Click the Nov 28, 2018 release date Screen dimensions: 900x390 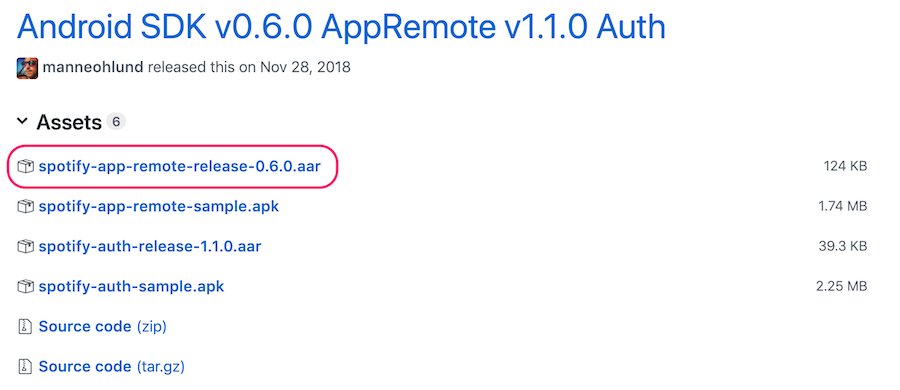[305, 67]
